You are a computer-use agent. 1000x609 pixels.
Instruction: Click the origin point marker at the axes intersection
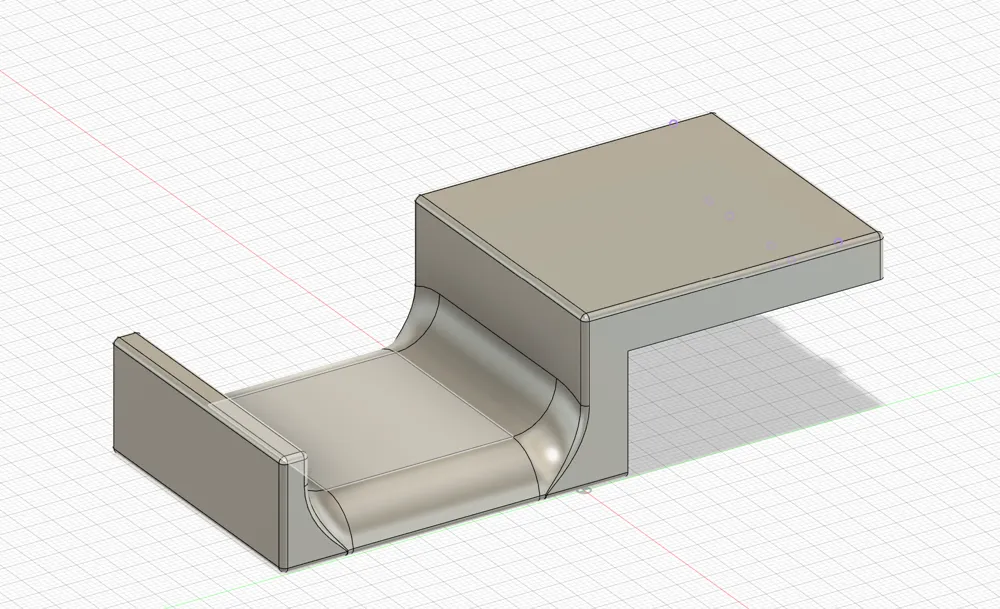click(584, 490)
